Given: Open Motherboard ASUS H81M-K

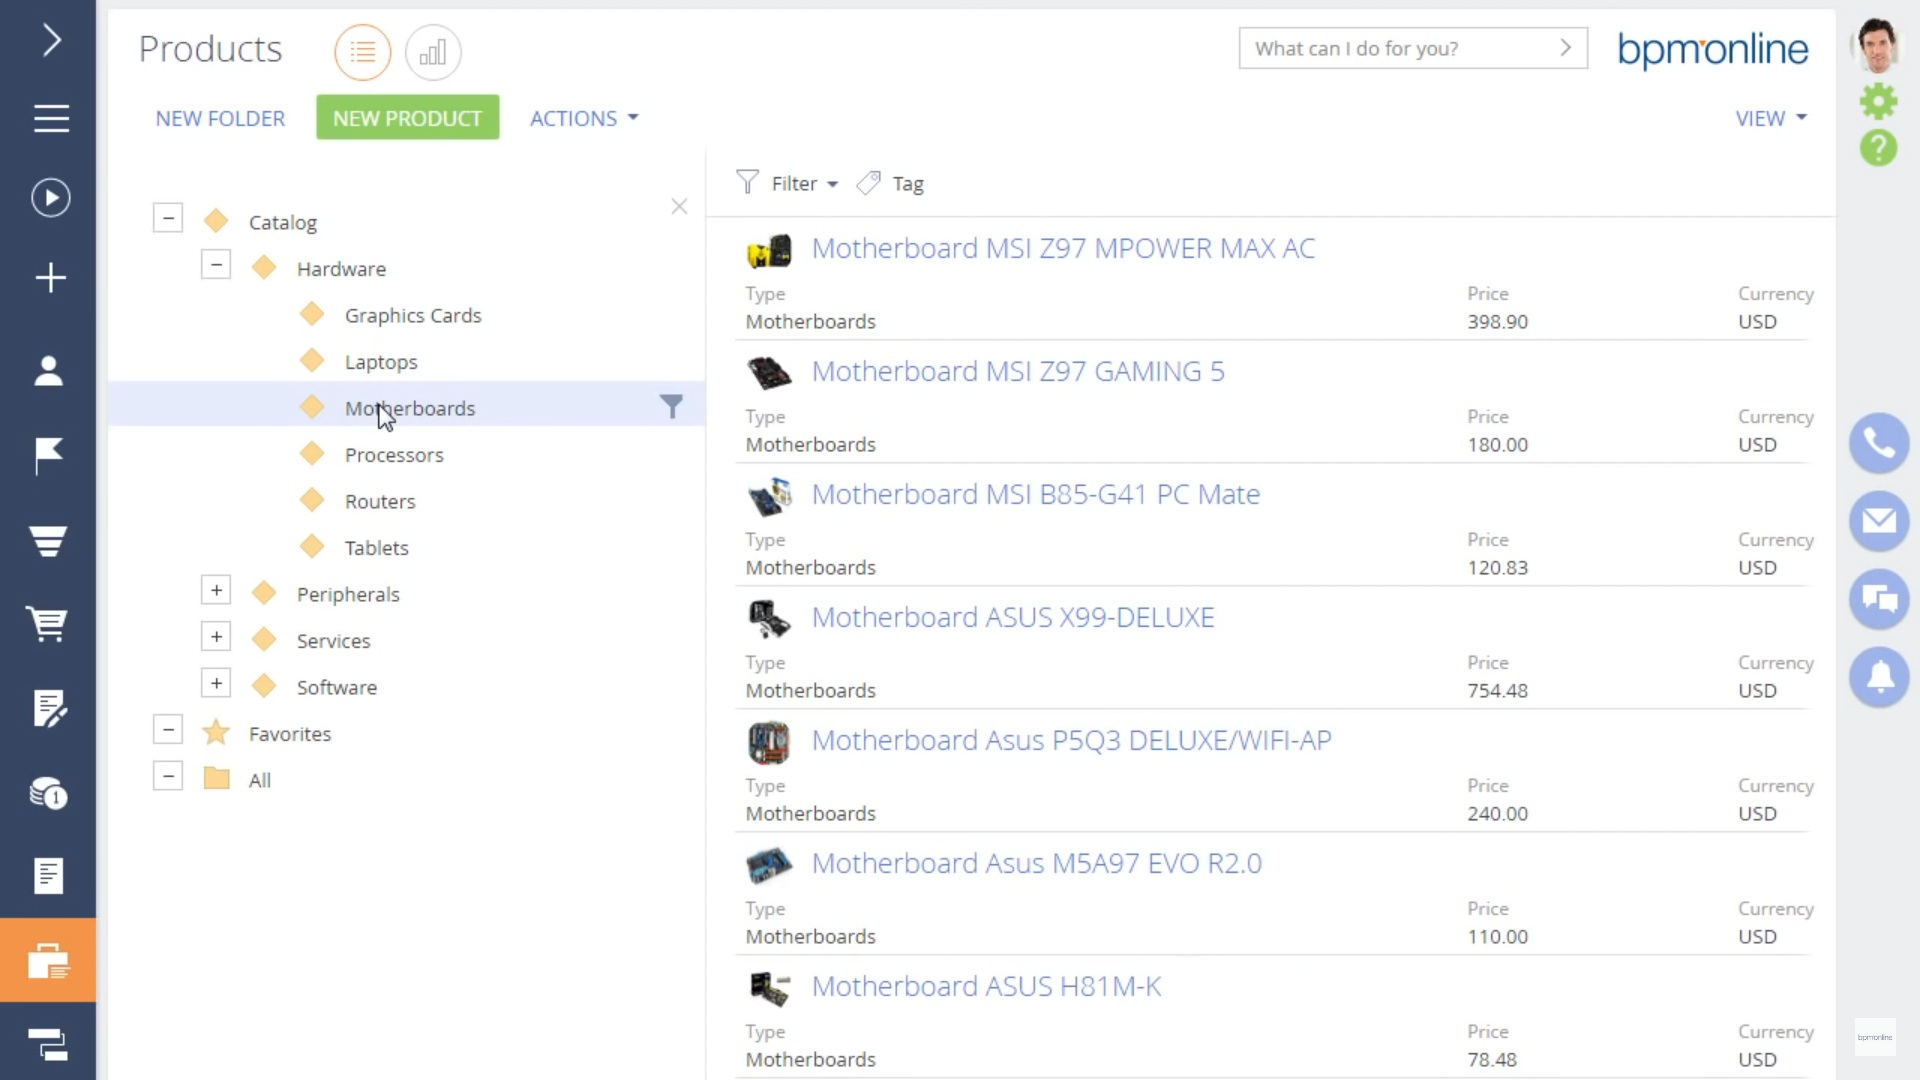Looking at the screenshot, I should click(986, 986).
